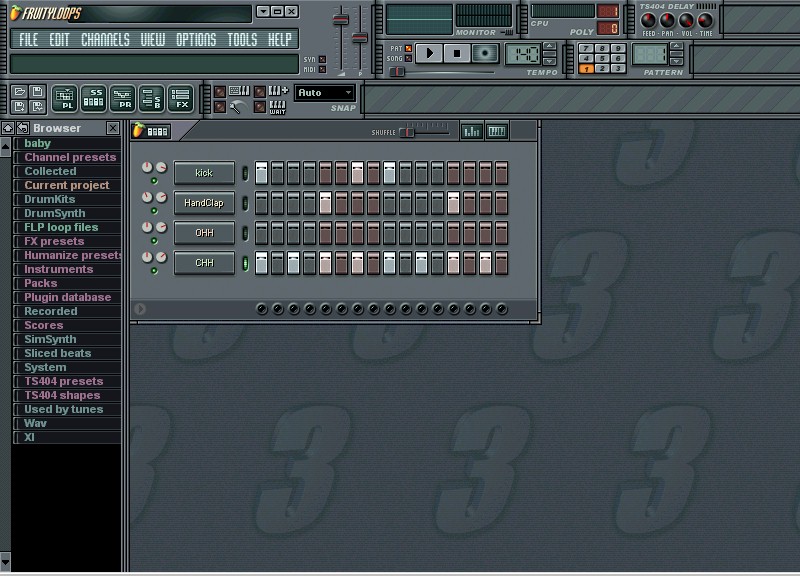Click the save project floppy icon

(37, 92)
